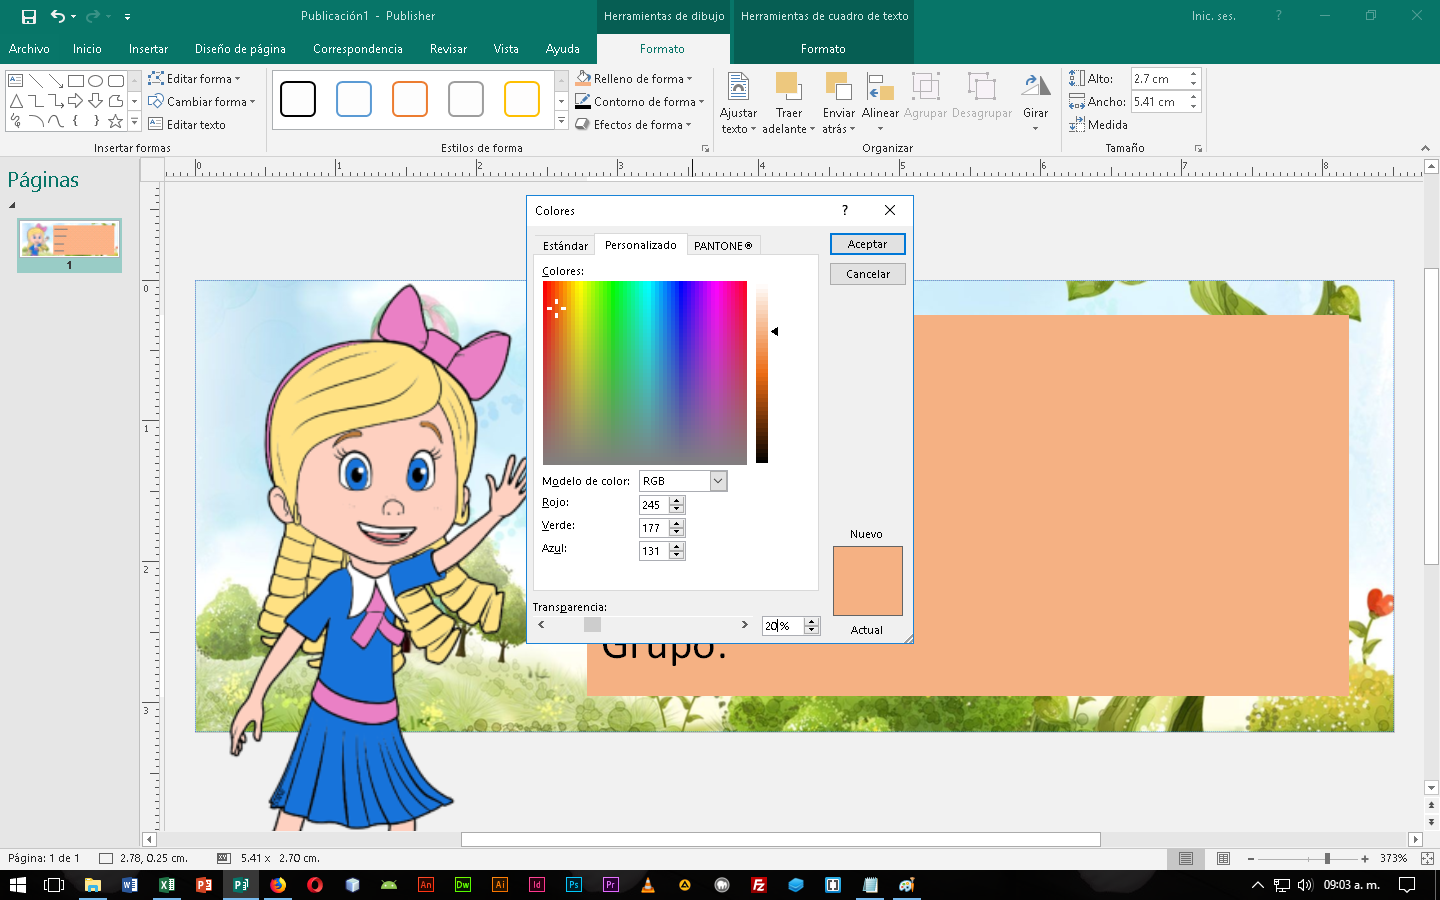The image size is (1440, 900).
Task: Click the zoom slider handle in status bar
Action: pyautogui.click(x=1327, y=859)
